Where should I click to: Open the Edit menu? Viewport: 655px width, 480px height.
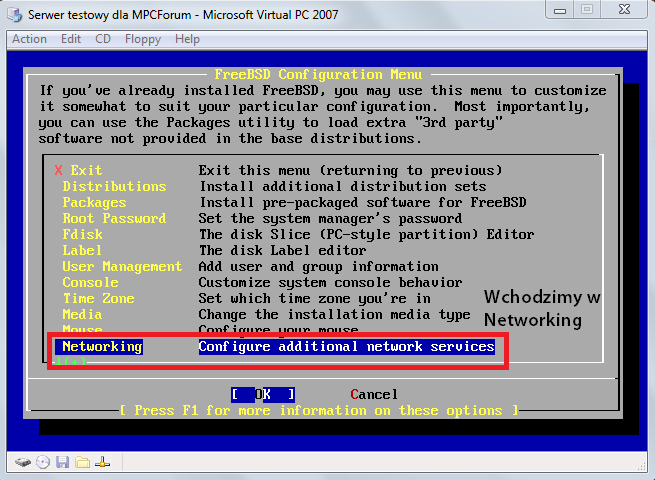click(71, 39)
